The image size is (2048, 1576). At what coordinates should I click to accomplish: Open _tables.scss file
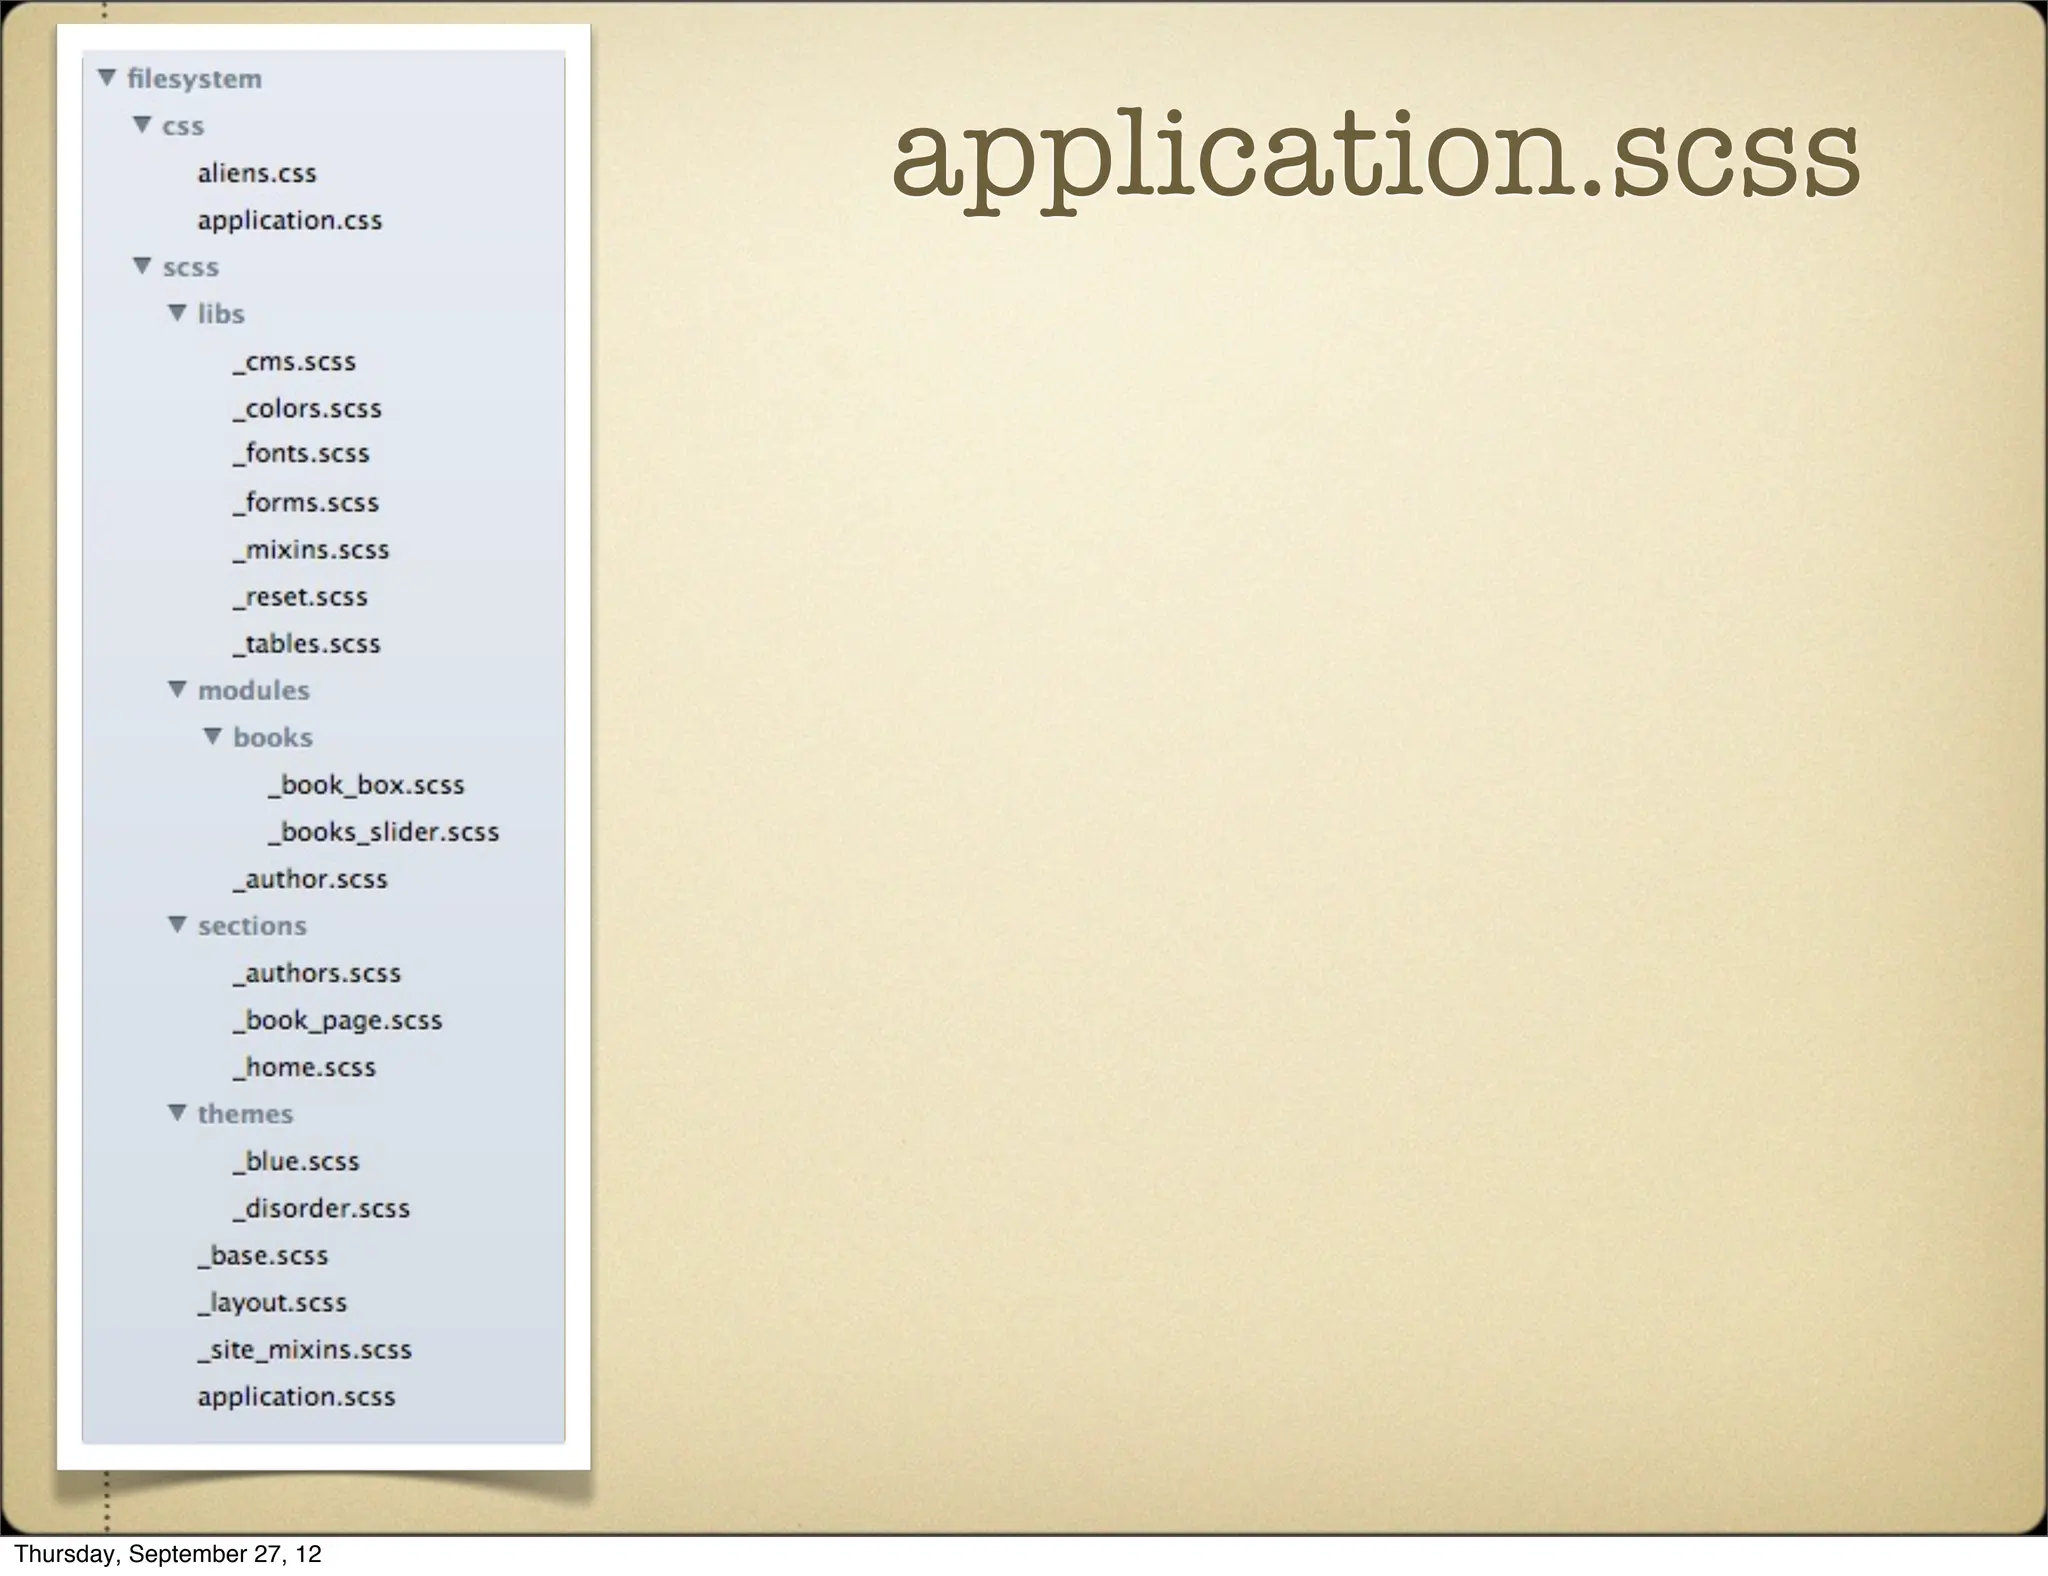(307, 643)
